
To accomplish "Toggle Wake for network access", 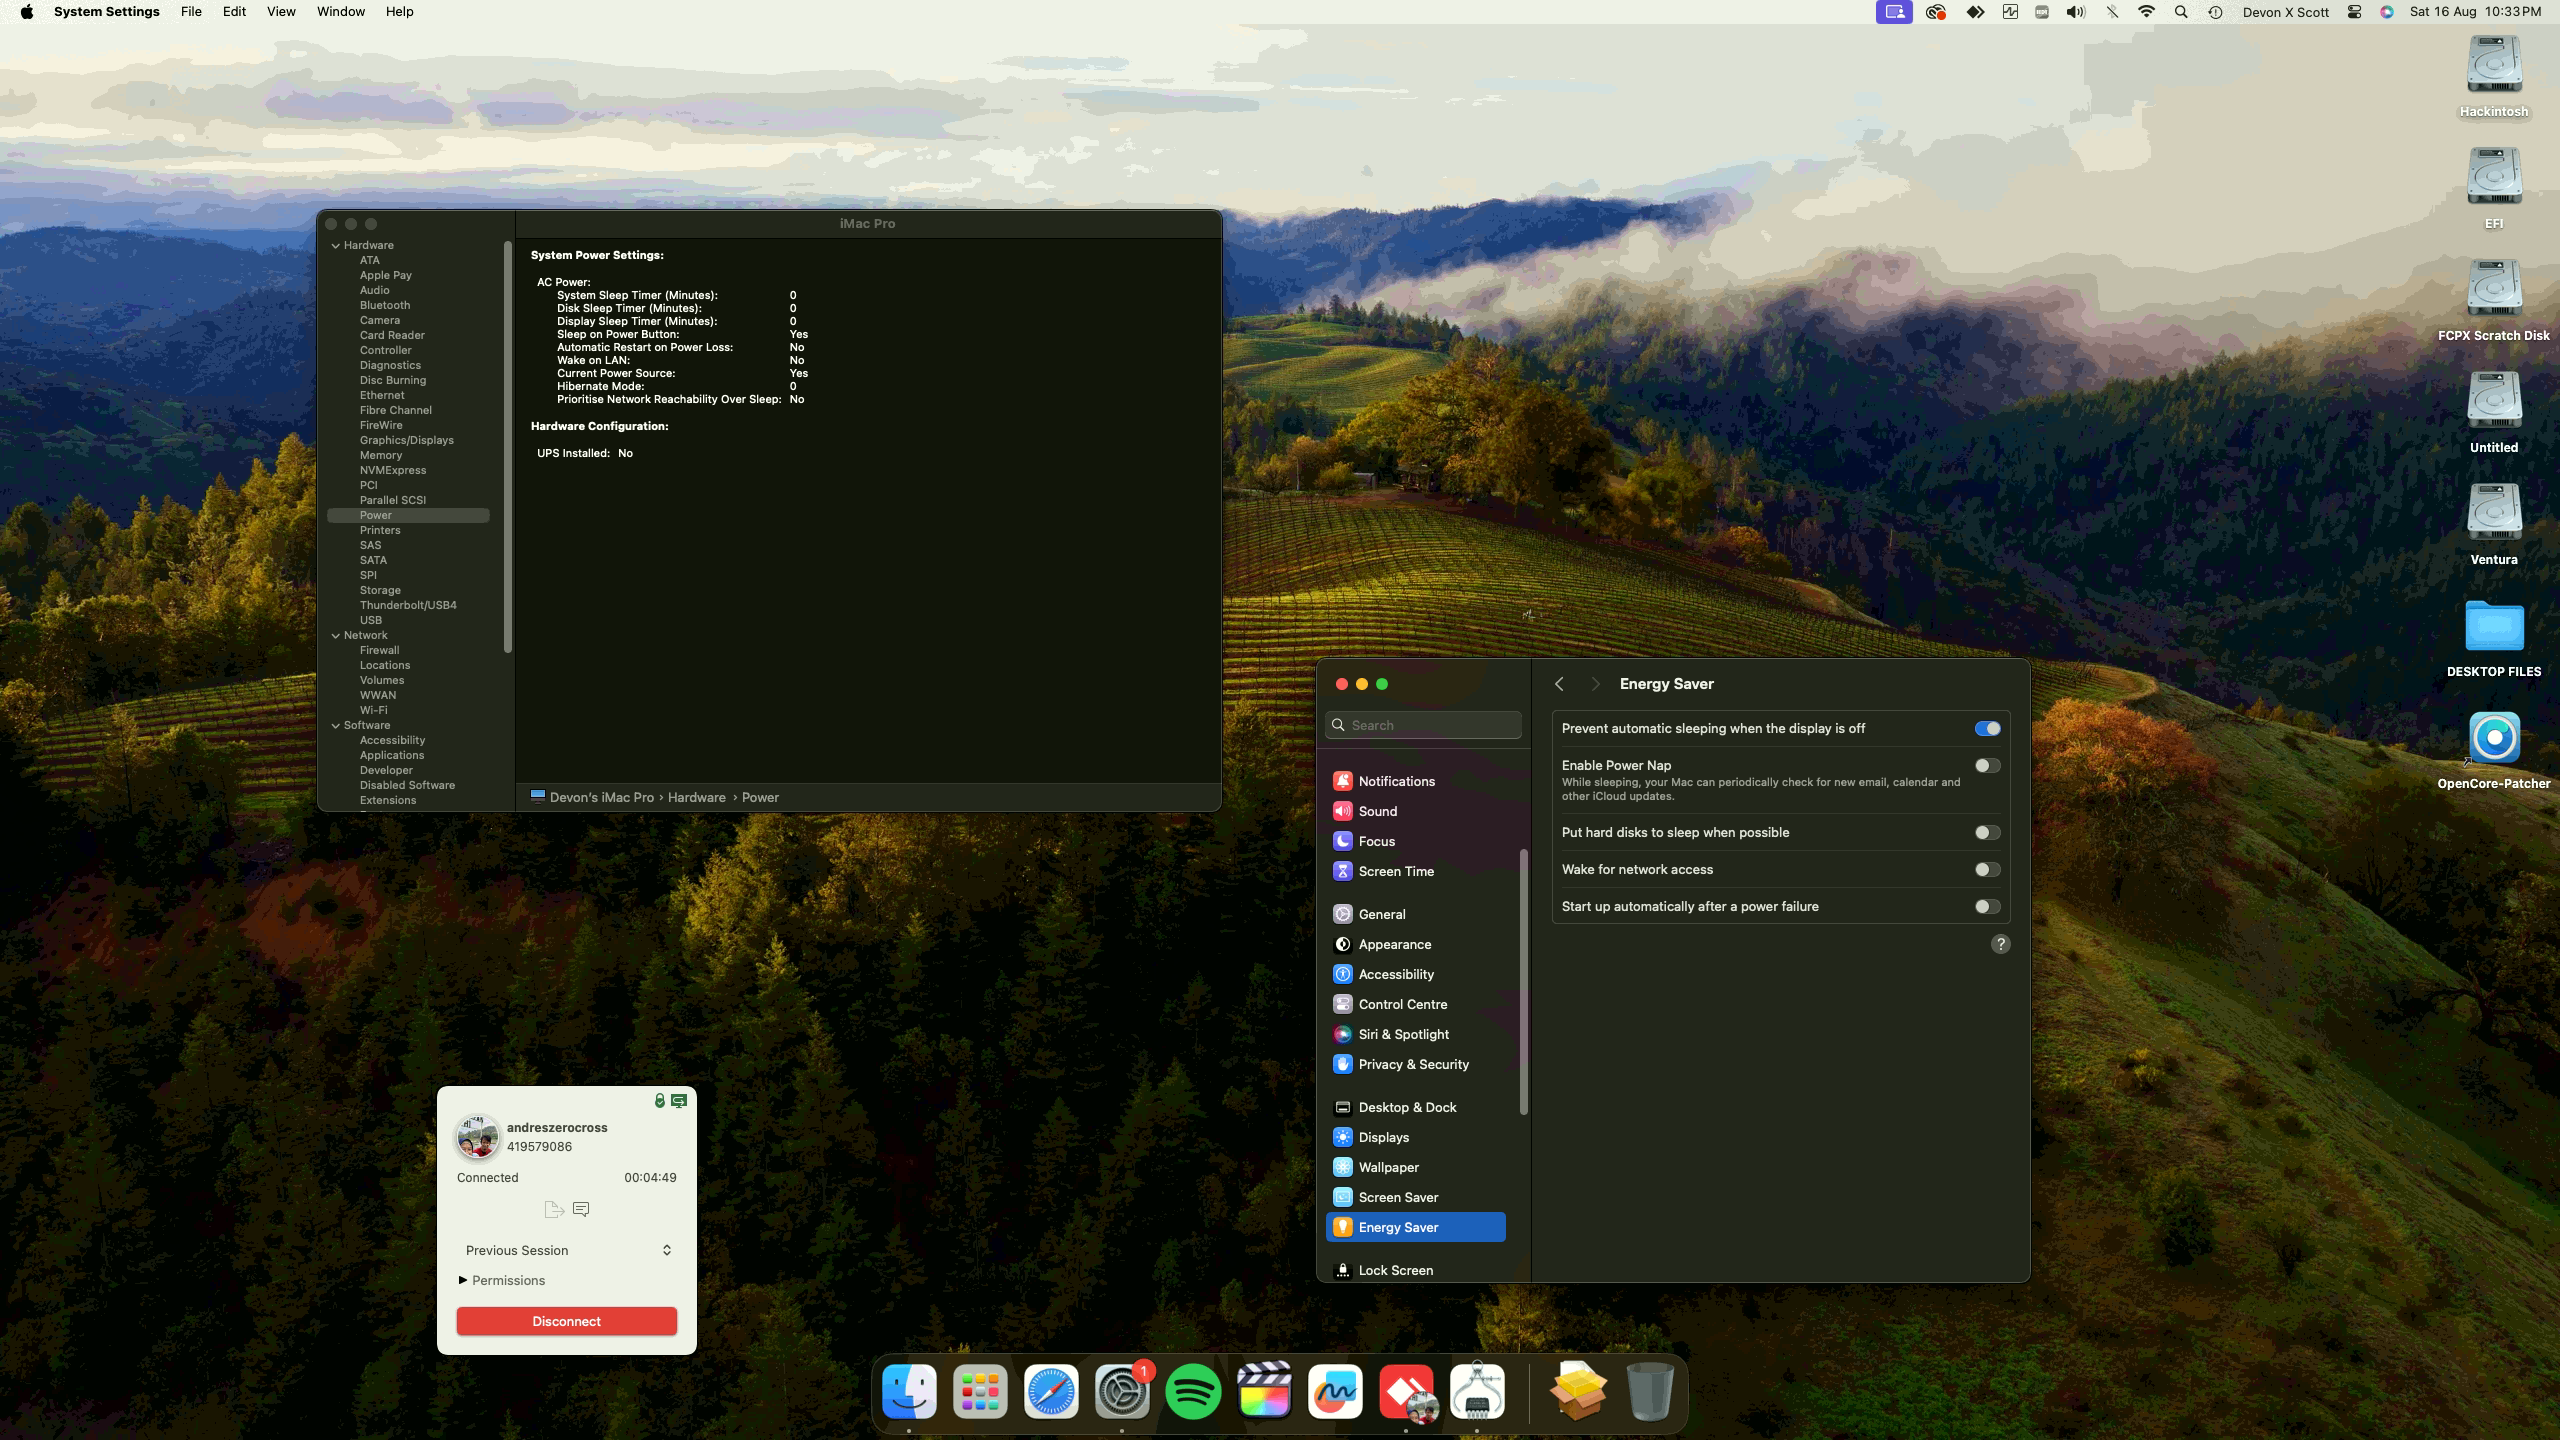I will click(x=1986, y=870).
